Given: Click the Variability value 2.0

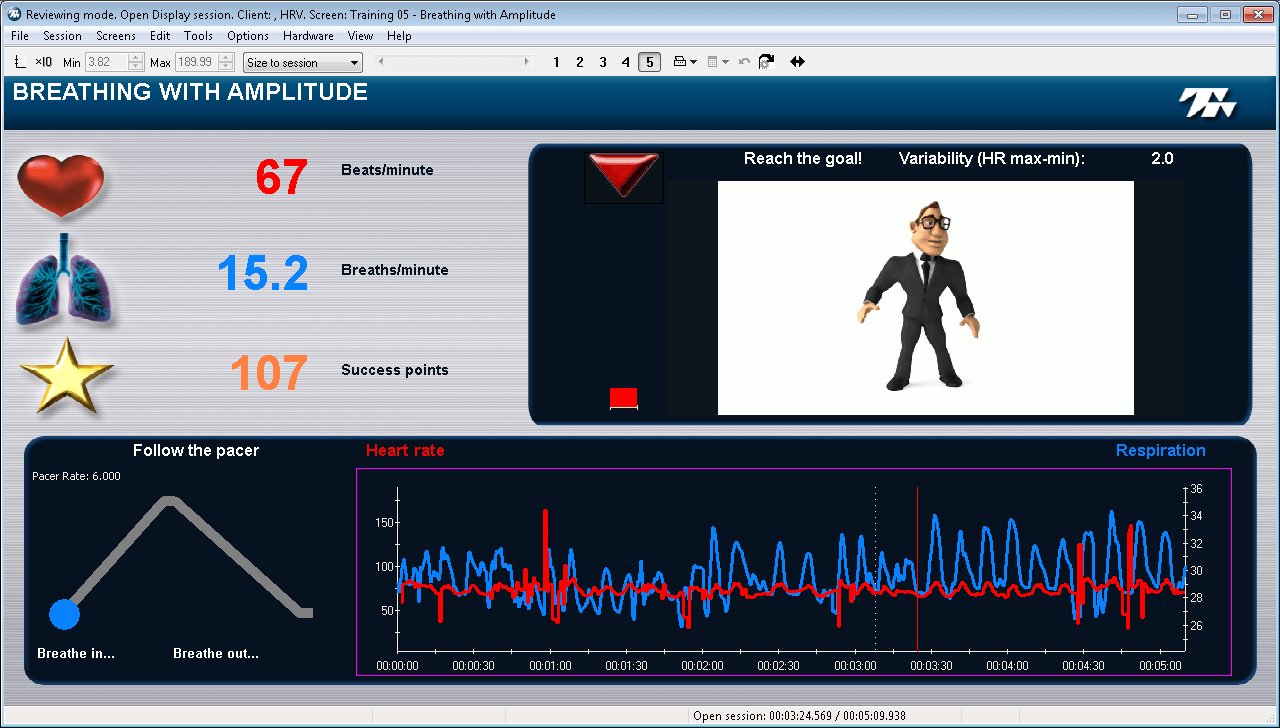Looking at the screenshot, I should pyautogui.click(x=1162, y=158).
